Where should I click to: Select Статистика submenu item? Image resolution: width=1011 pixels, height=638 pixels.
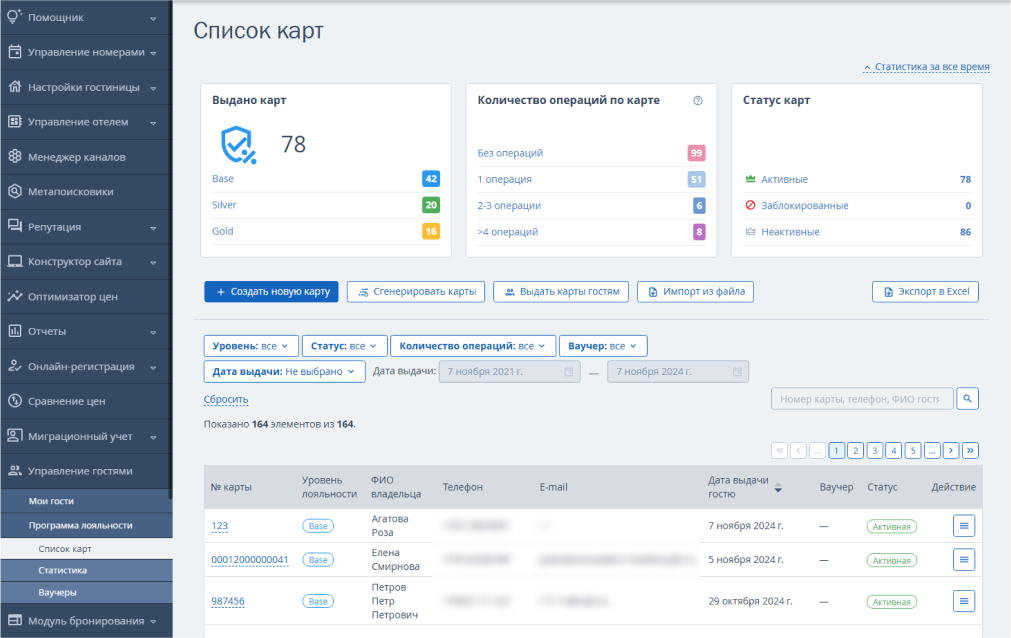pyautogui.click(x=63, y=570)
